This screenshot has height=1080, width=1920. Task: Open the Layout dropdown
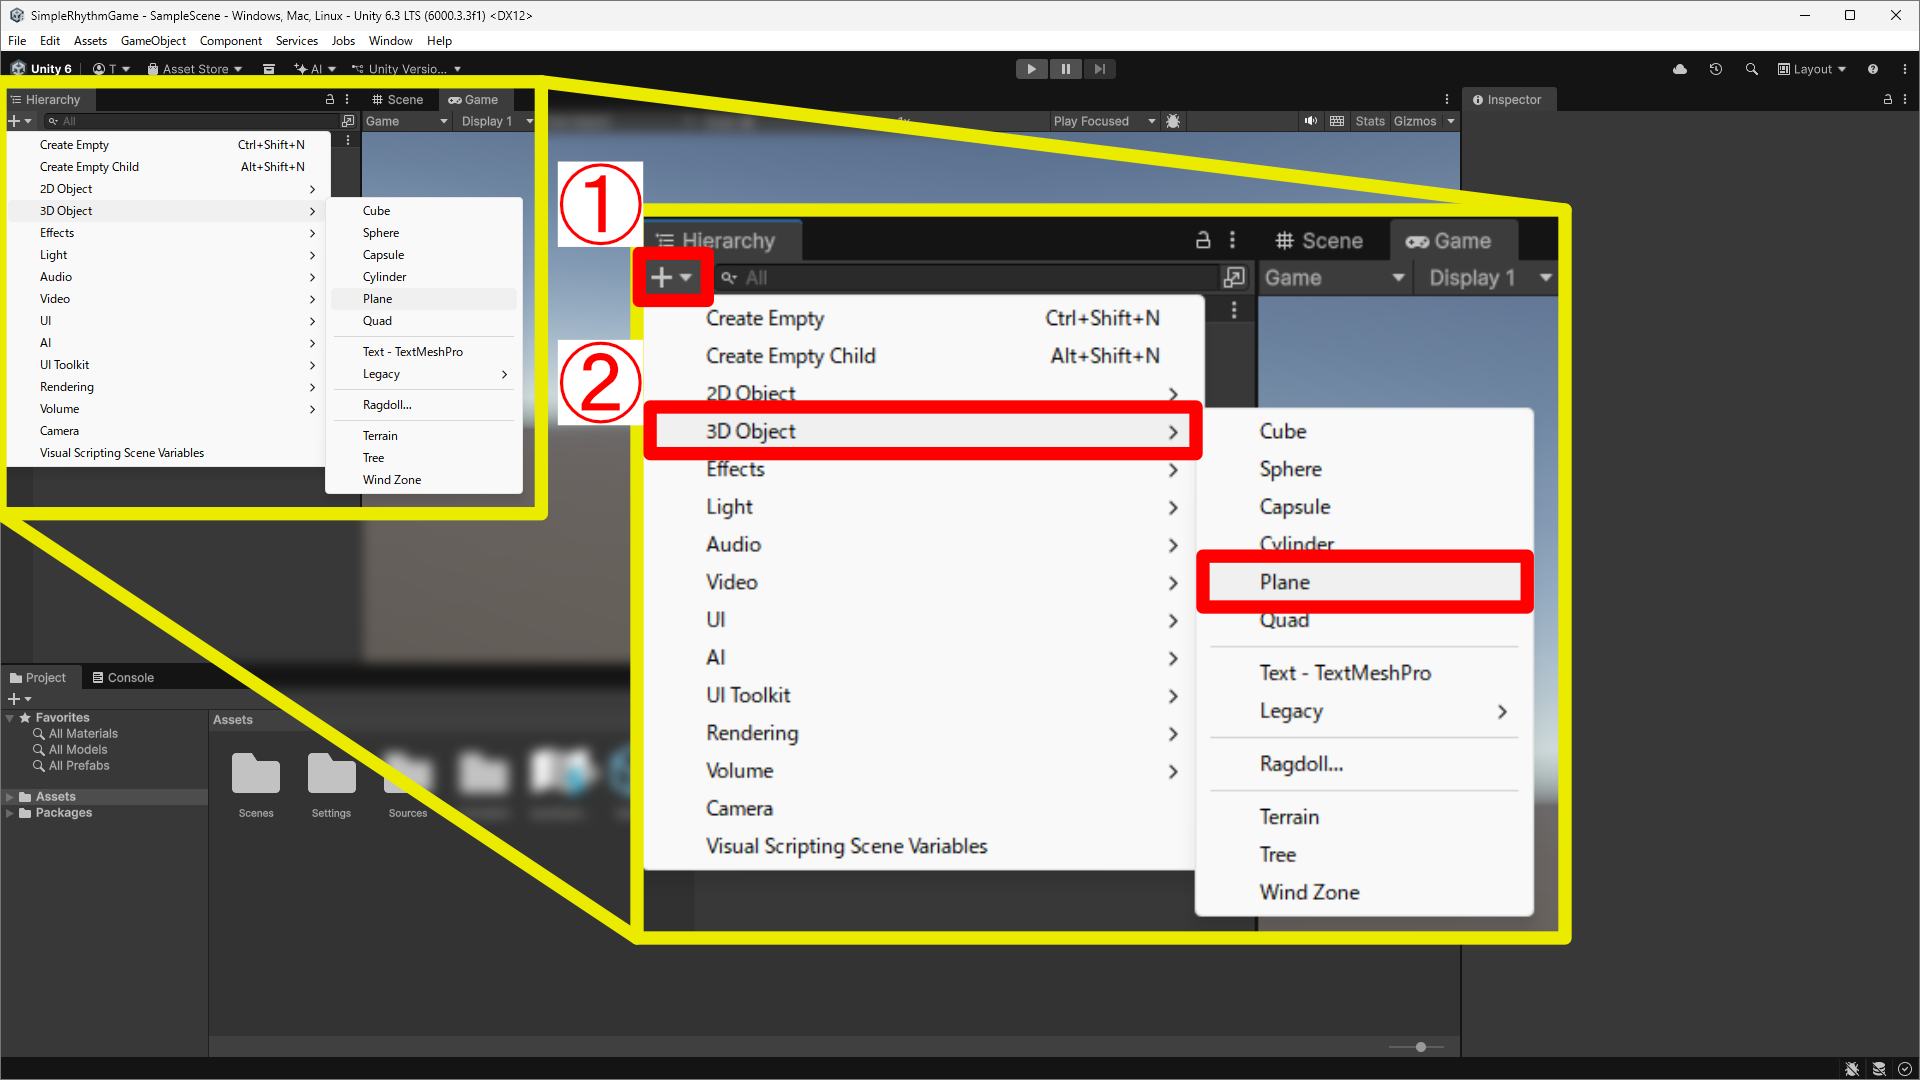1812,69
